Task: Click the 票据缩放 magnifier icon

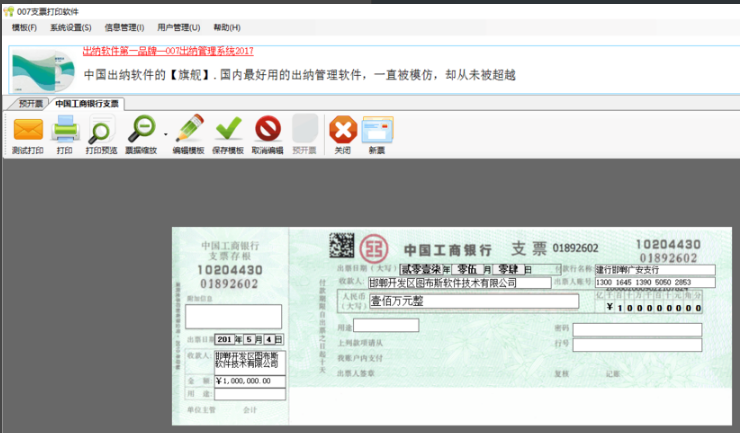Action: coord(141,128)
